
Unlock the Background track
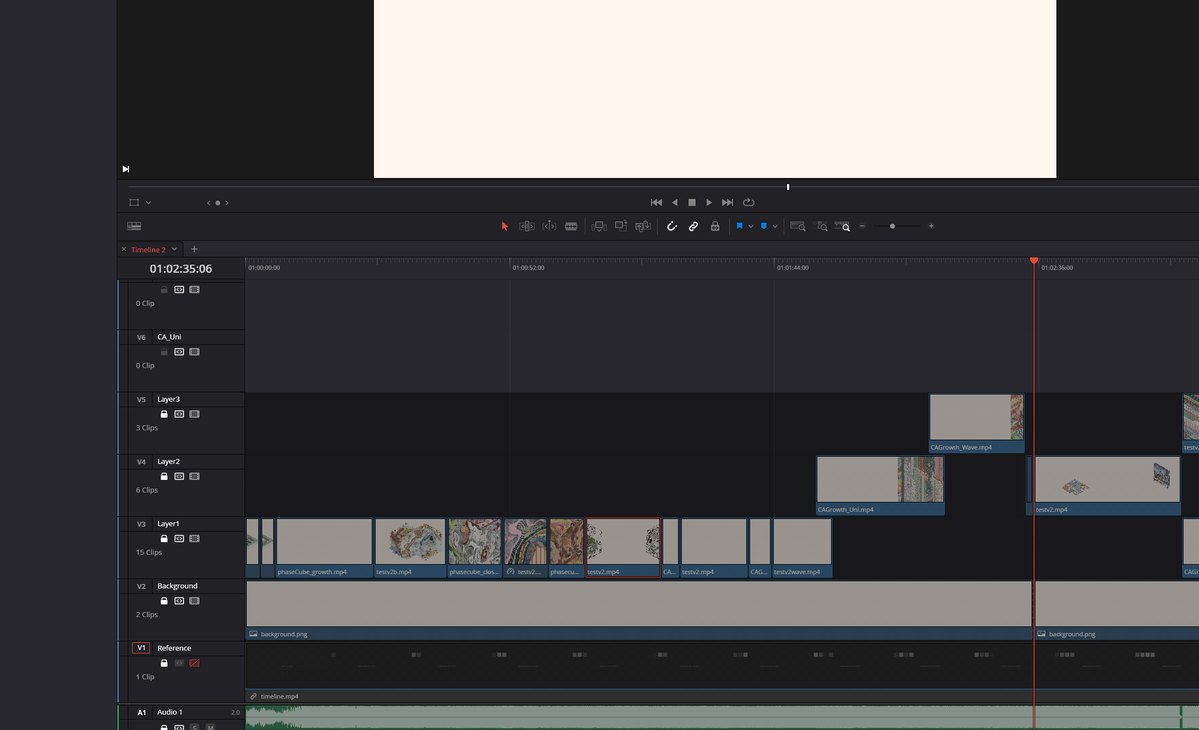click(x=164, y=601)
